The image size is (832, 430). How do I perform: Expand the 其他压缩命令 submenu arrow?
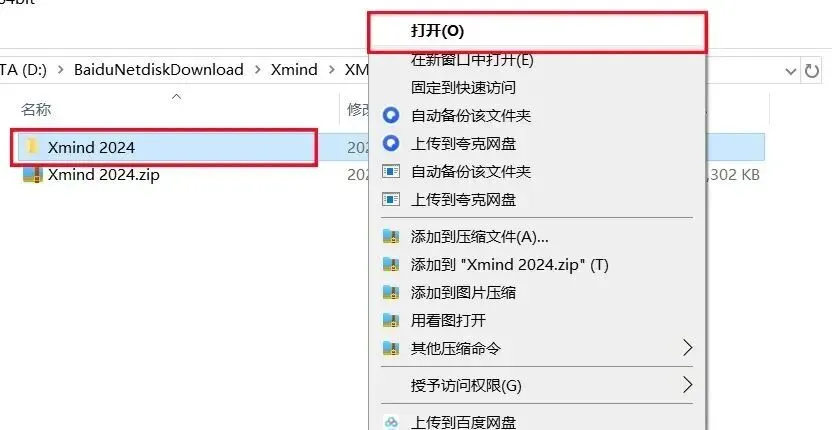tap(687, 348)
